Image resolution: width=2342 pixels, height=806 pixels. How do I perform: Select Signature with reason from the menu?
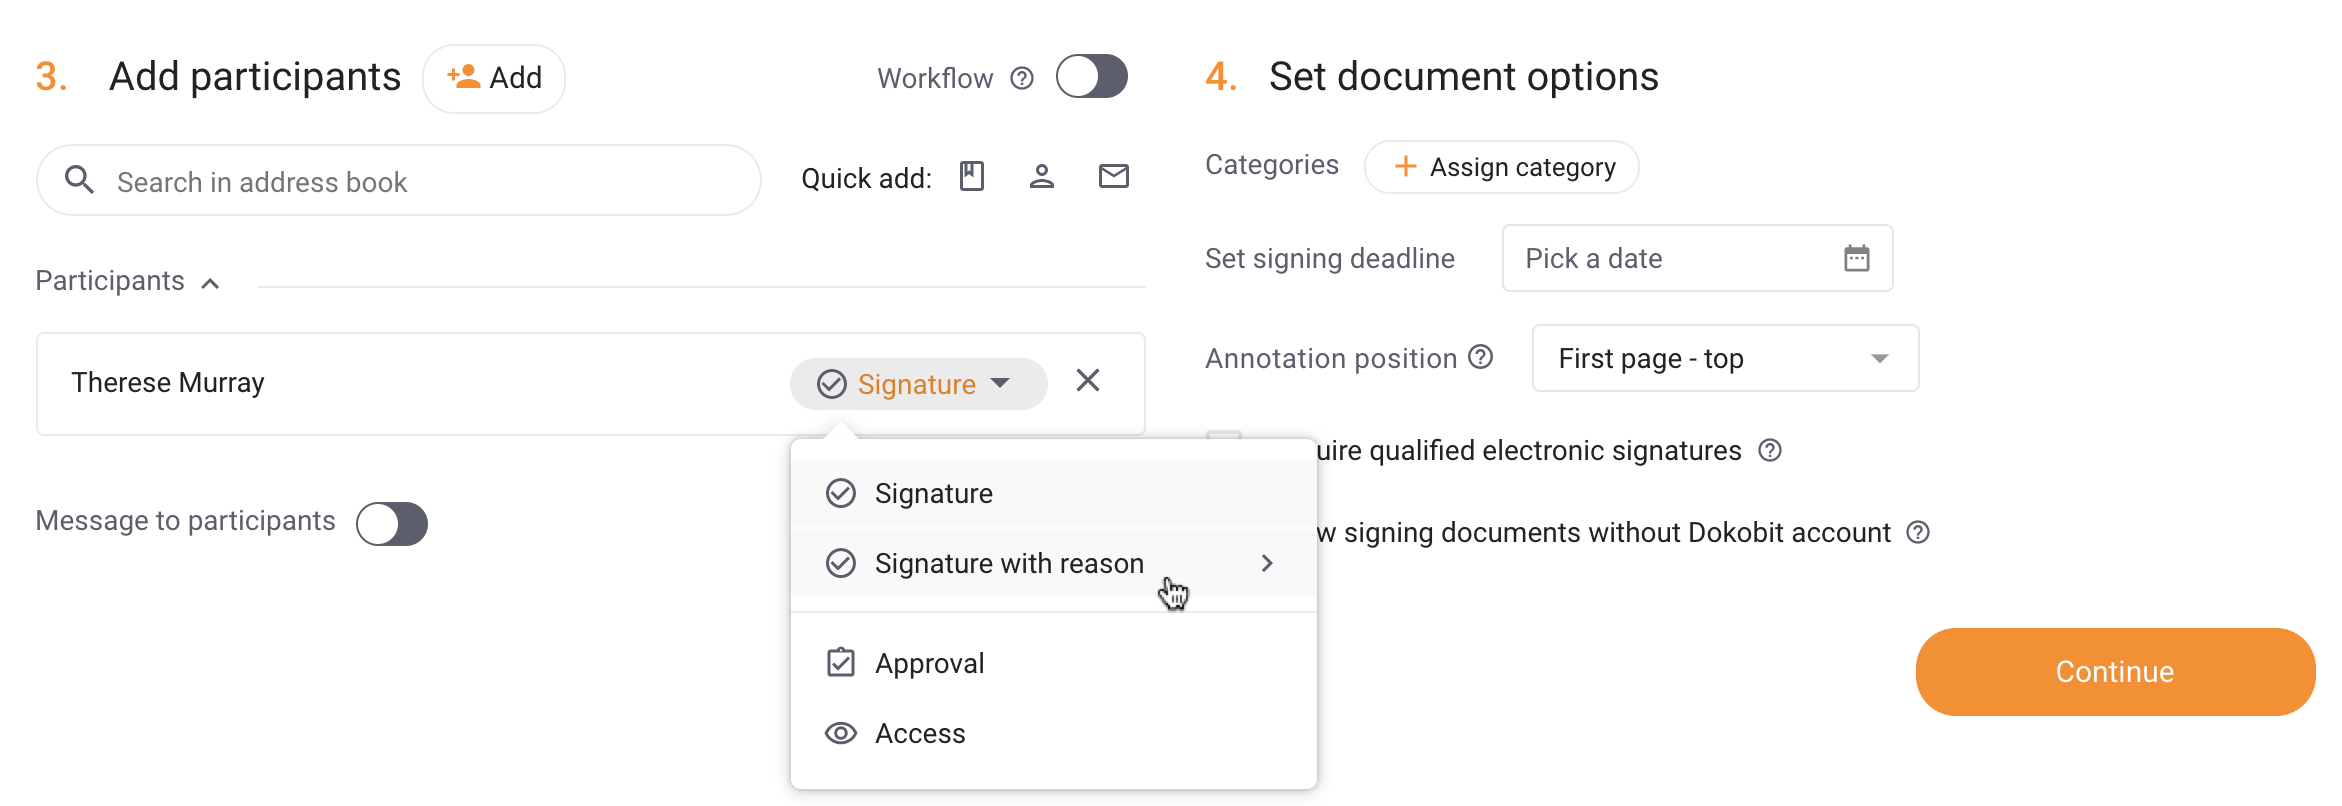[x=1009, y=563]
